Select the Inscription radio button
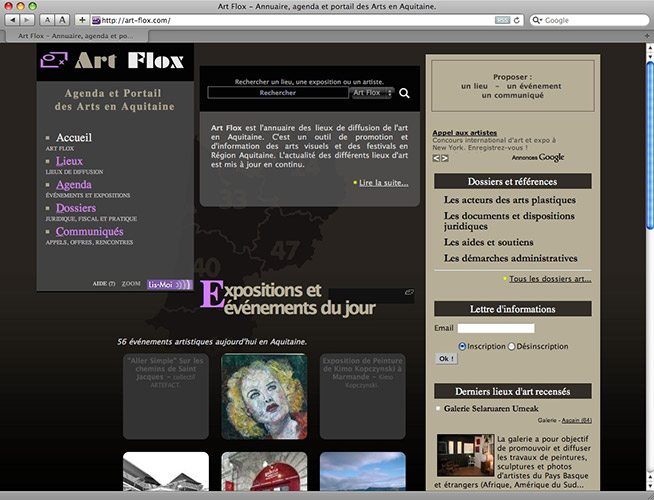 (x=462, y=346)
